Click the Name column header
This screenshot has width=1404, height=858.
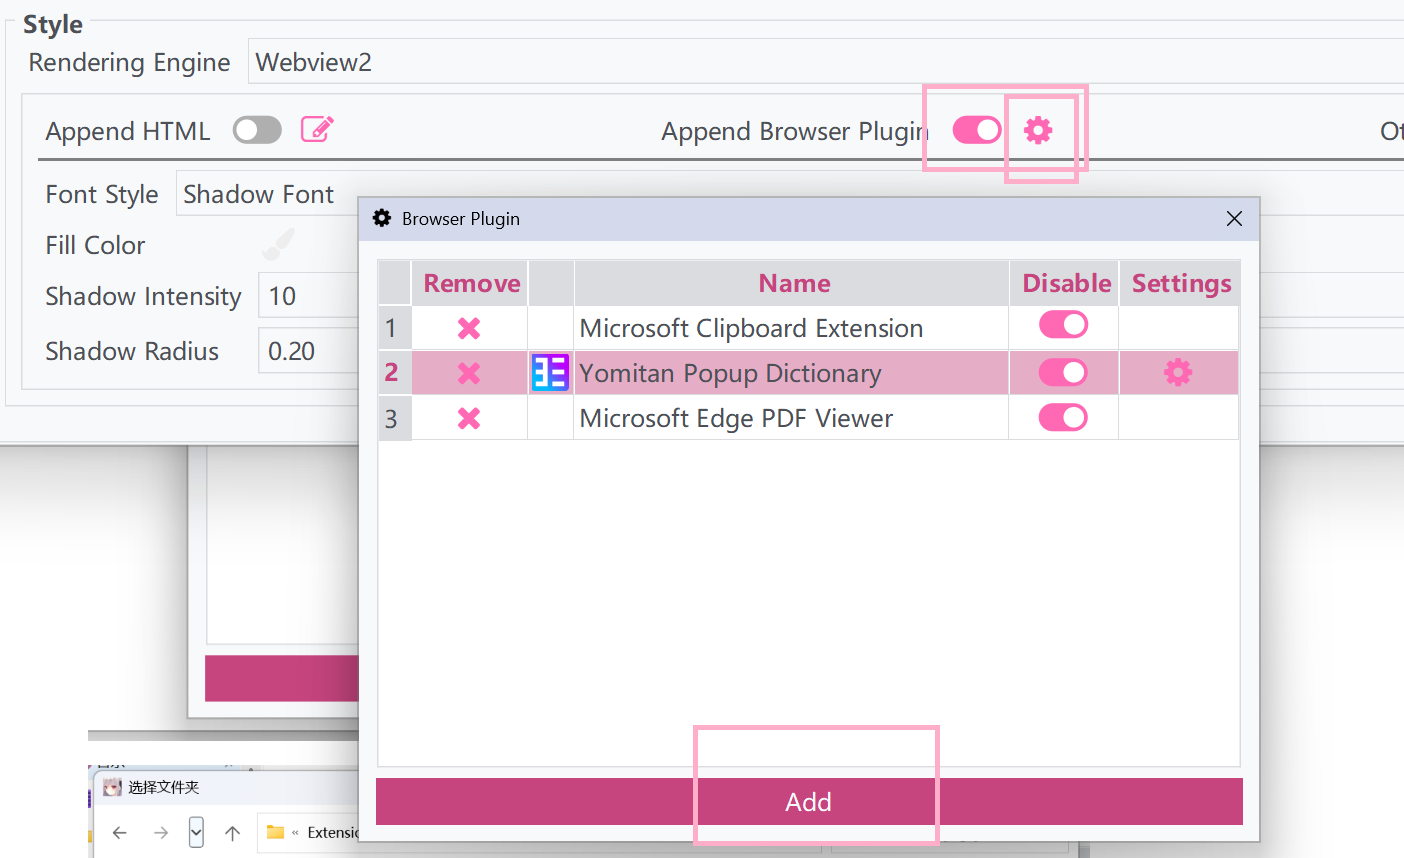(x=794, y=283)
